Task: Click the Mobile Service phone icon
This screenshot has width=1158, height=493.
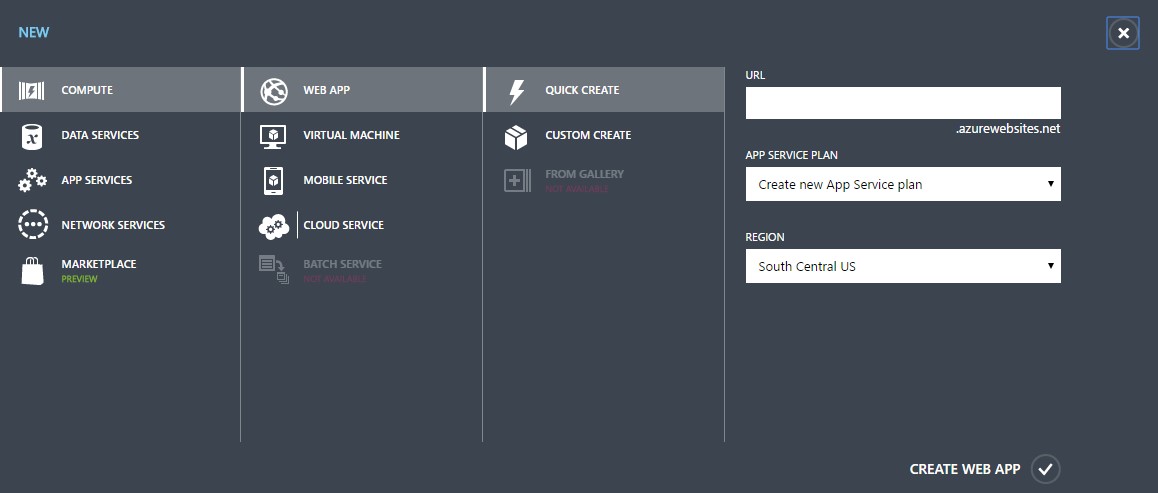Action: point(273,181)
